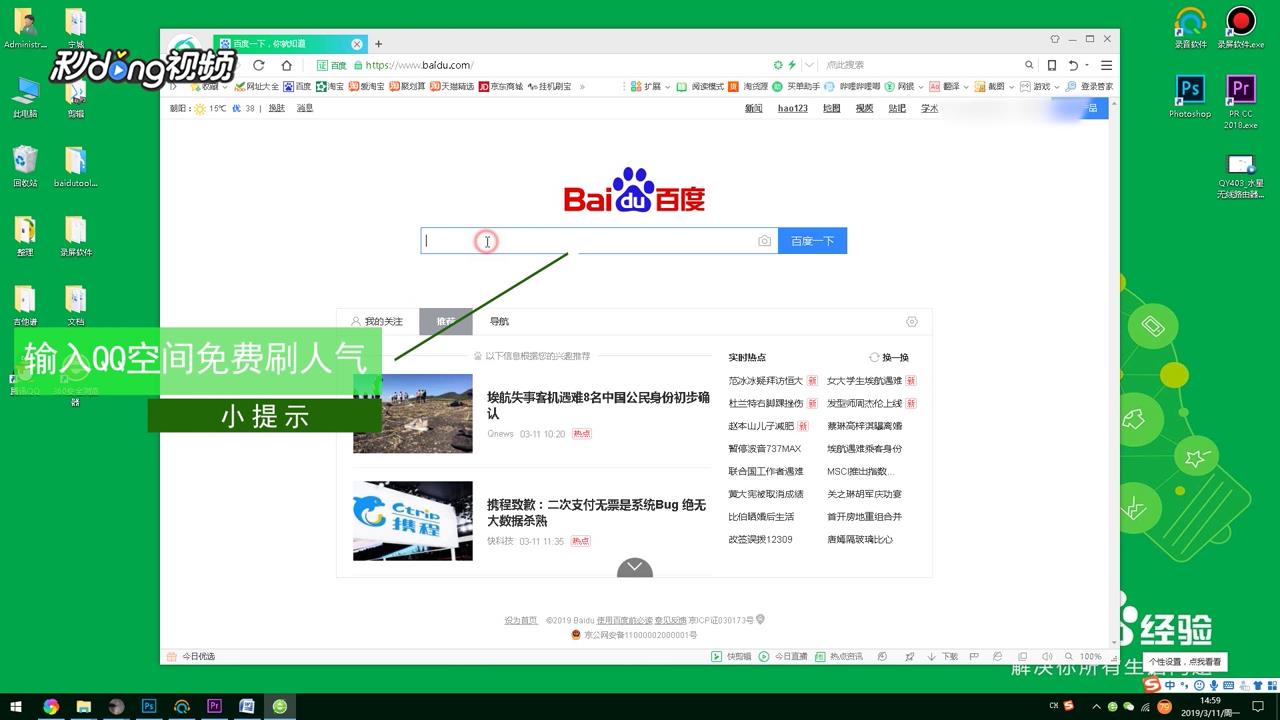Open the 游戏 games dropdown
Image resolution: width=1280 pixels, height=720 pixels.
(1040, 87)
